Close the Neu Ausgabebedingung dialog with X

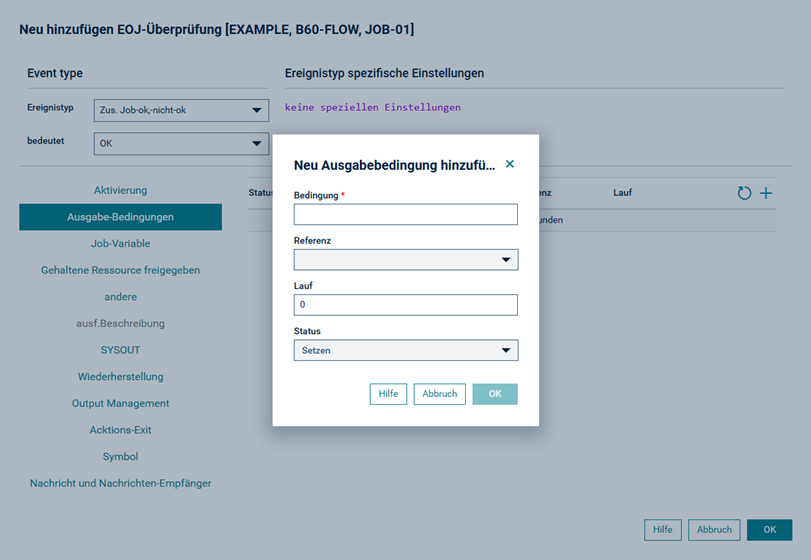(509, 164)
